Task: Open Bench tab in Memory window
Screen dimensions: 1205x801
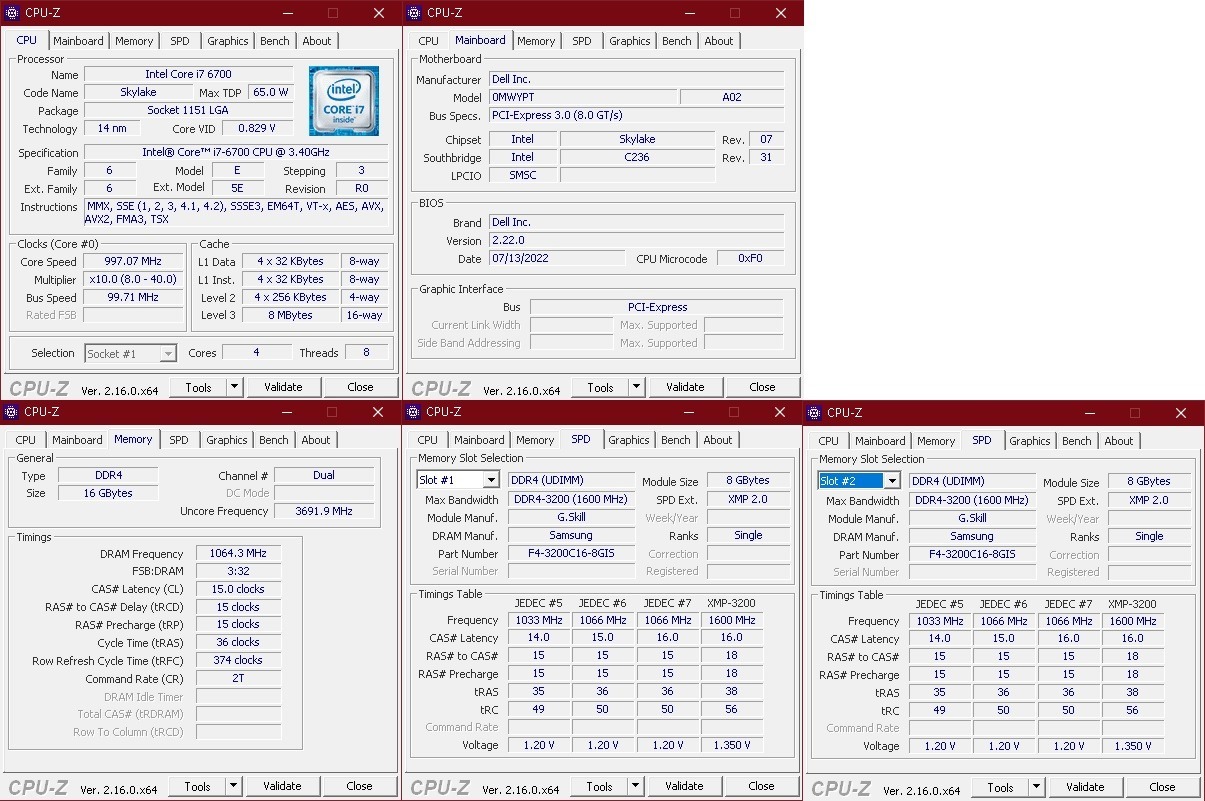Action: pyautogui.click(x=274, y=440)
